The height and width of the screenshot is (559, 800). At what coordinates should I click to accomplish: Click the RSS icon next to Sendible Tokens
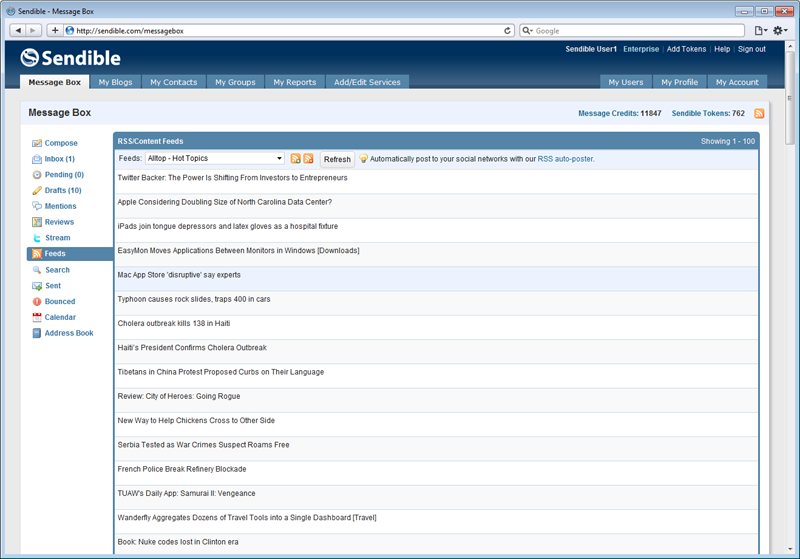pos(759,113)
